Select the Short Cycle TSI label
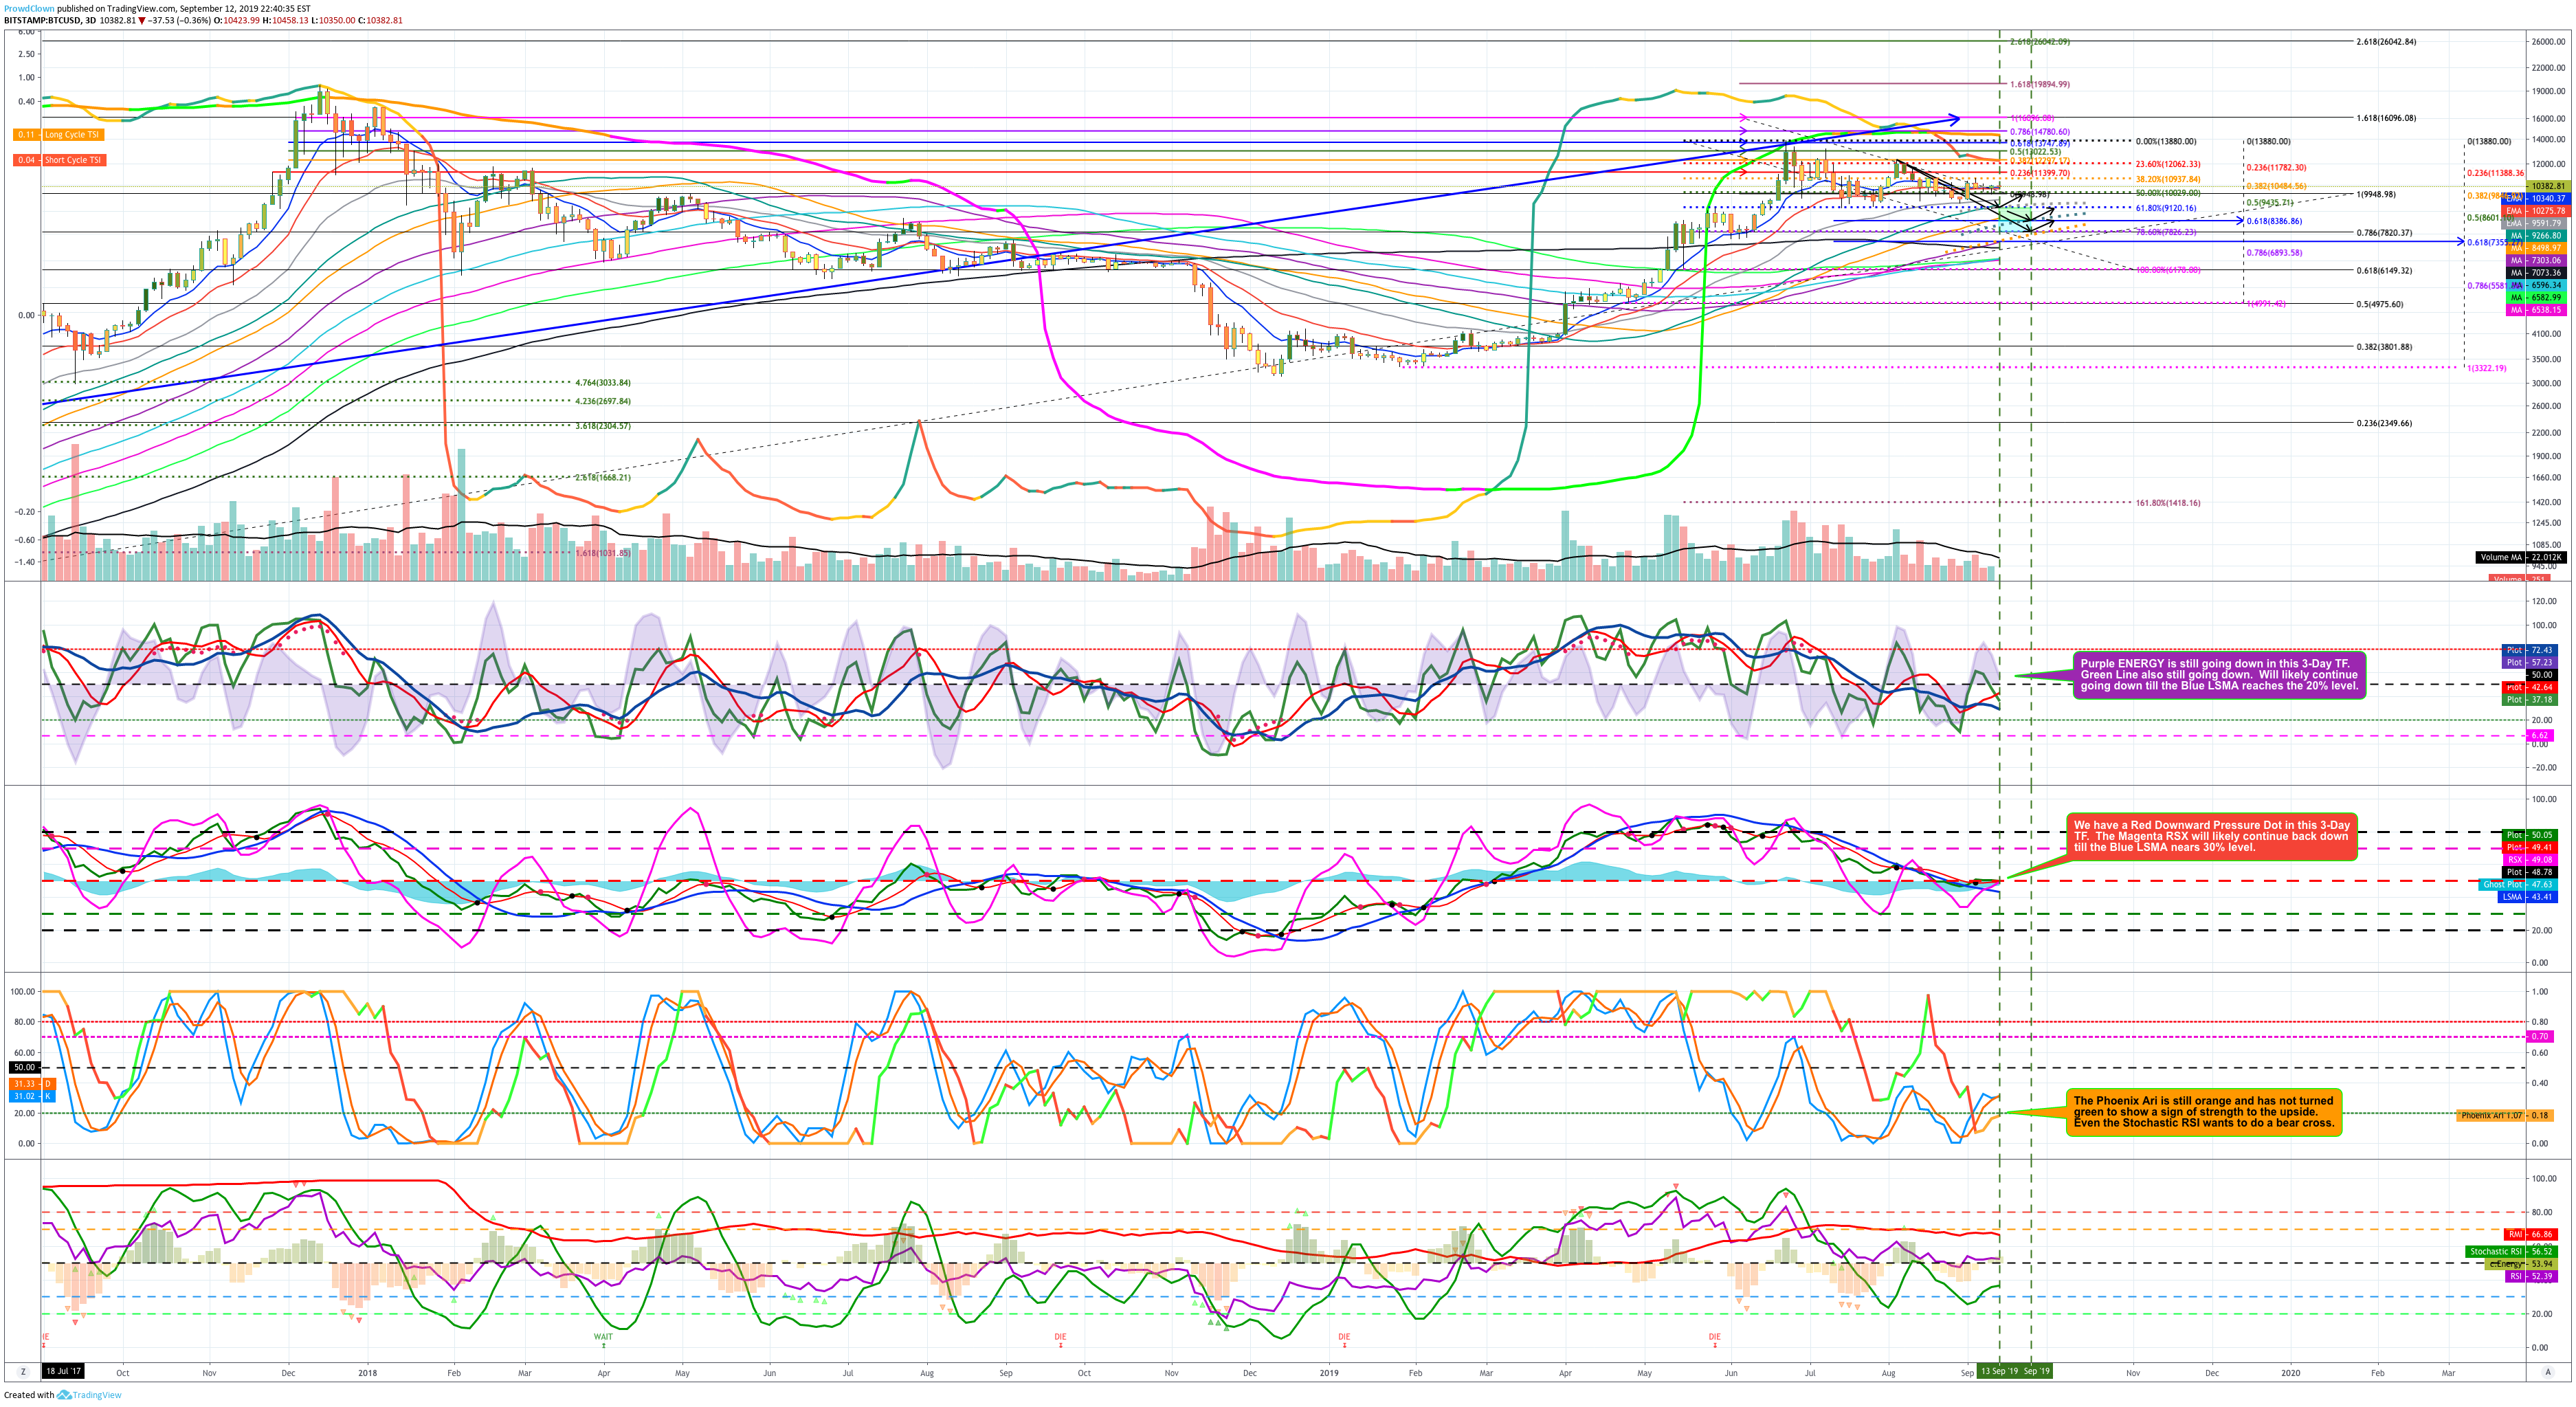The height and width of the screenshot is (1407, 2576). (73, 160)
